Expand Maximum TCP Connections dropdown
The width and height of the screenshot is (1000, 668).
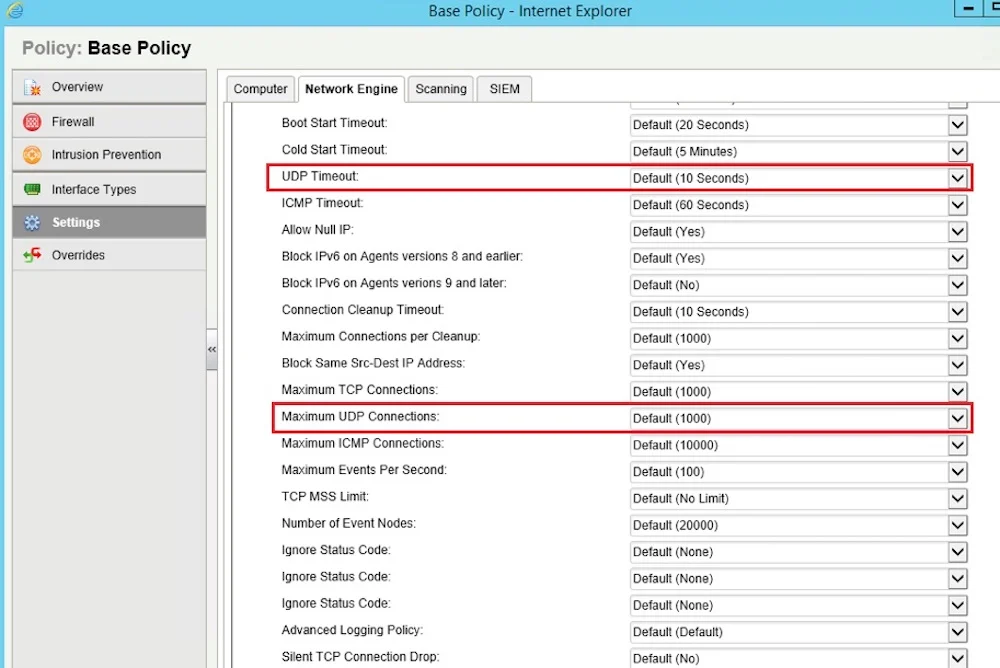click(798, 392)
